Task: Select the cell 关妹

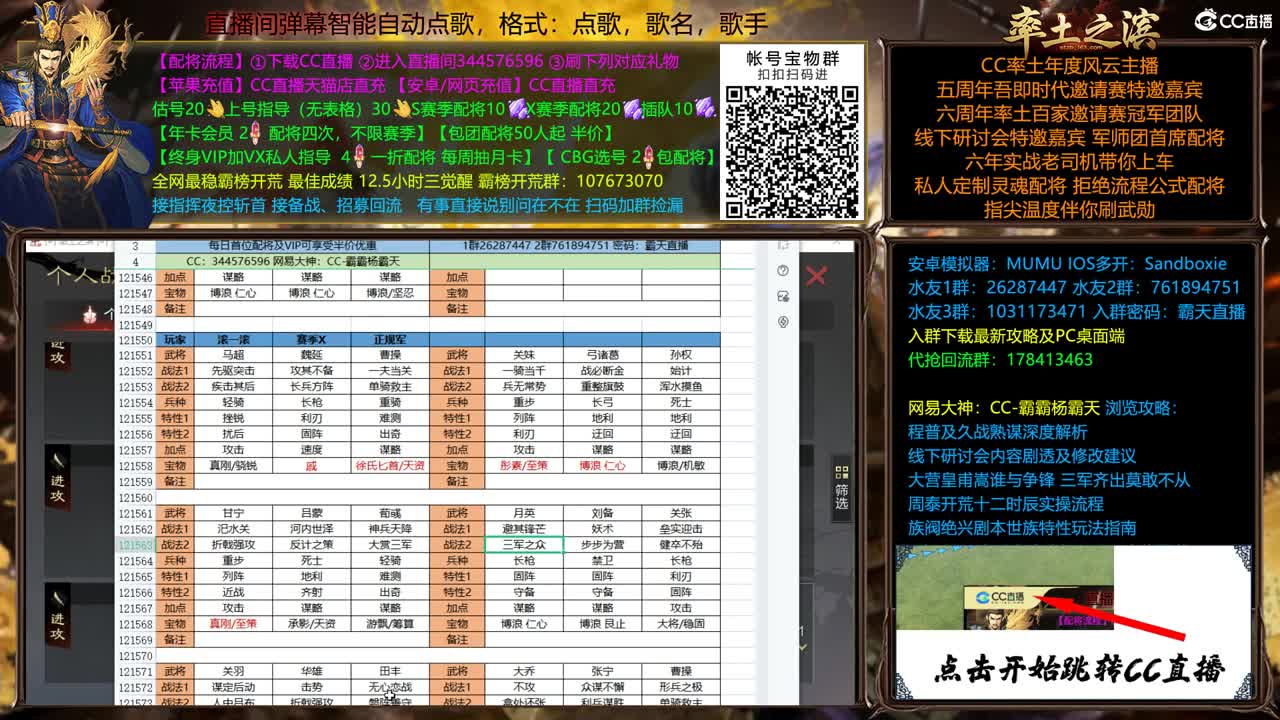Action: (x=523, y=355)
